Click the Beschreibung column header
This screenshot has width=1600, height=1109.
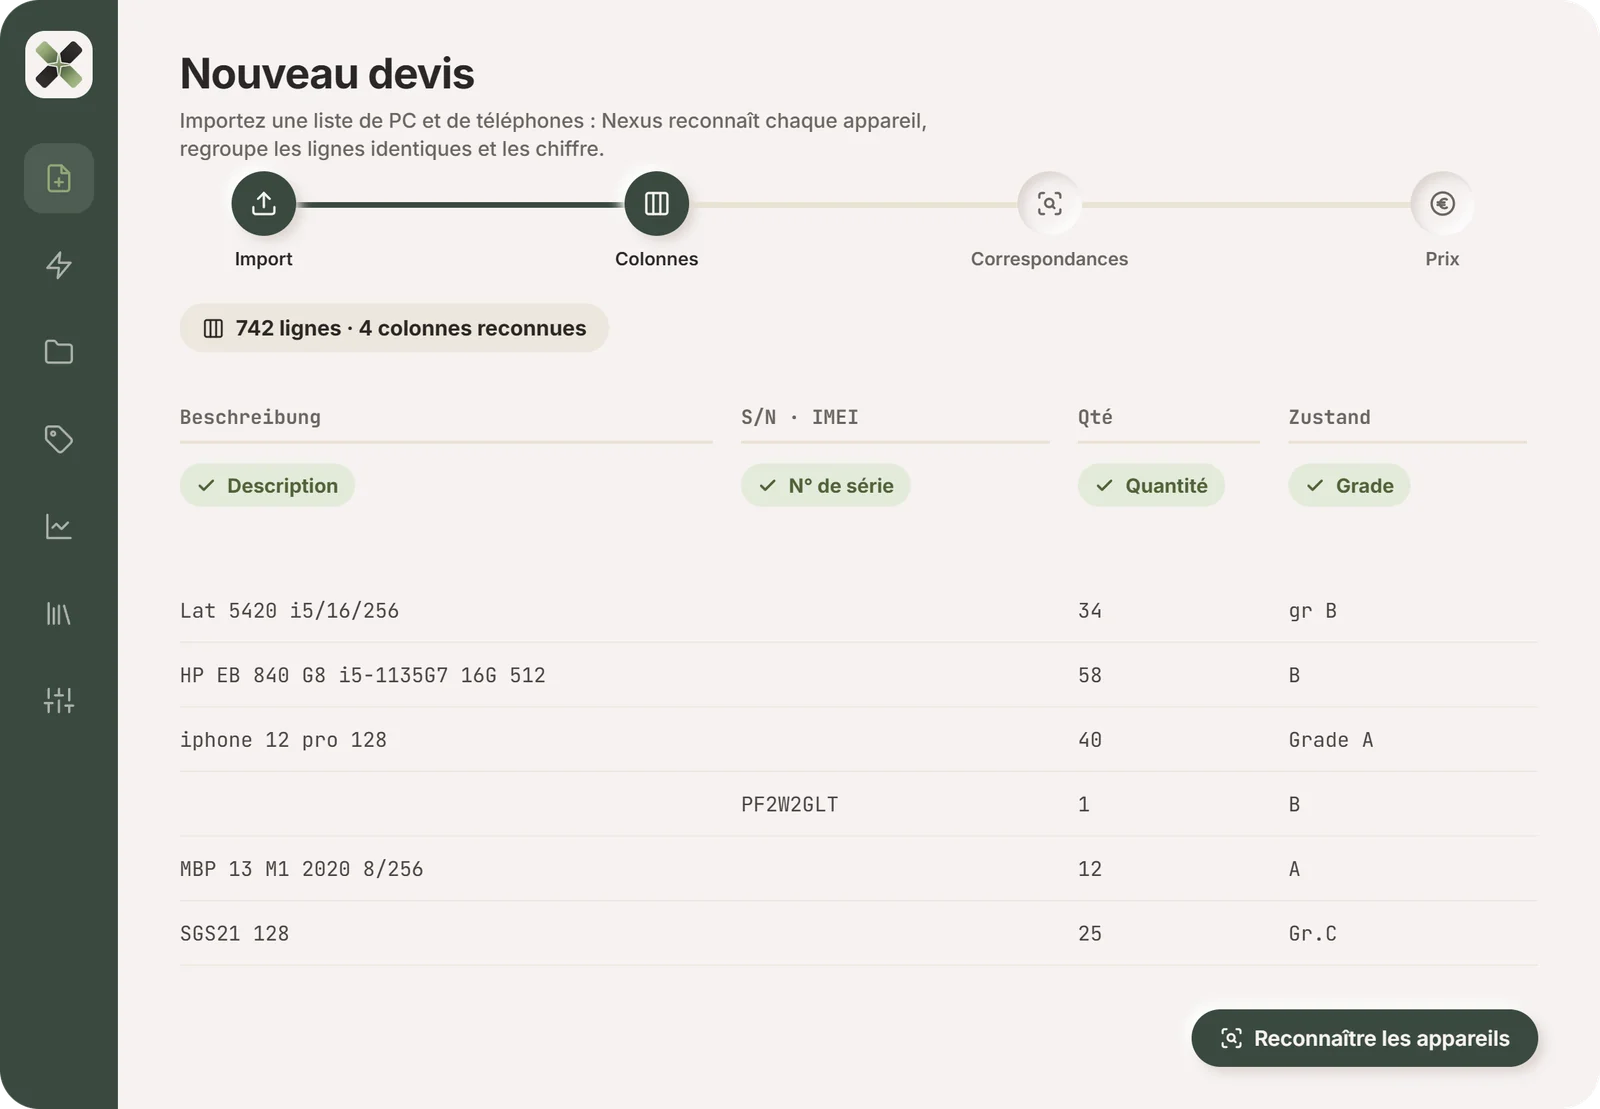(250, 417)
